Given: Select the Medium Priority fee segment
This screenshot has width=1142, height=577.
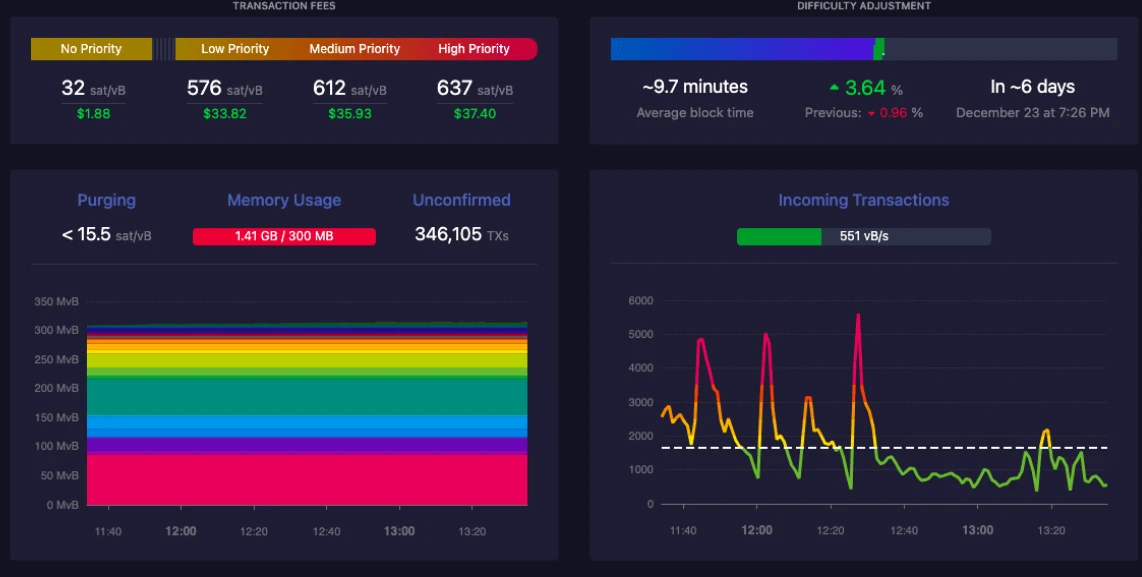Looking at the screenshot, I should point(355,49).
